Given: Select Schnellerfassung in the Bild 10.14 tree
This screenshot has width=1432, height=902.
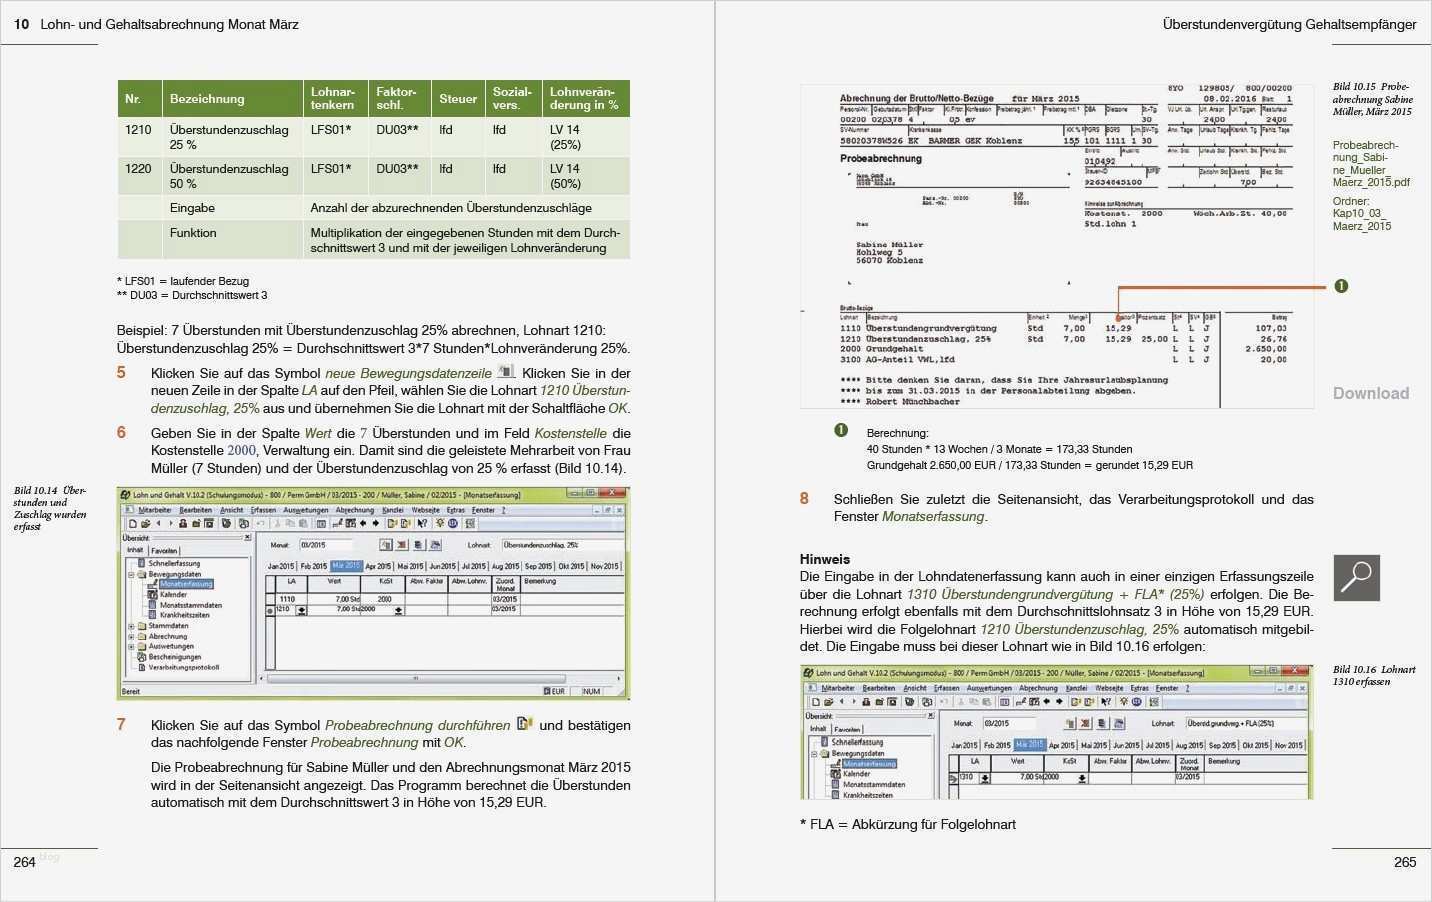Looking at the screenshot, I should click(x=174, y=563).
